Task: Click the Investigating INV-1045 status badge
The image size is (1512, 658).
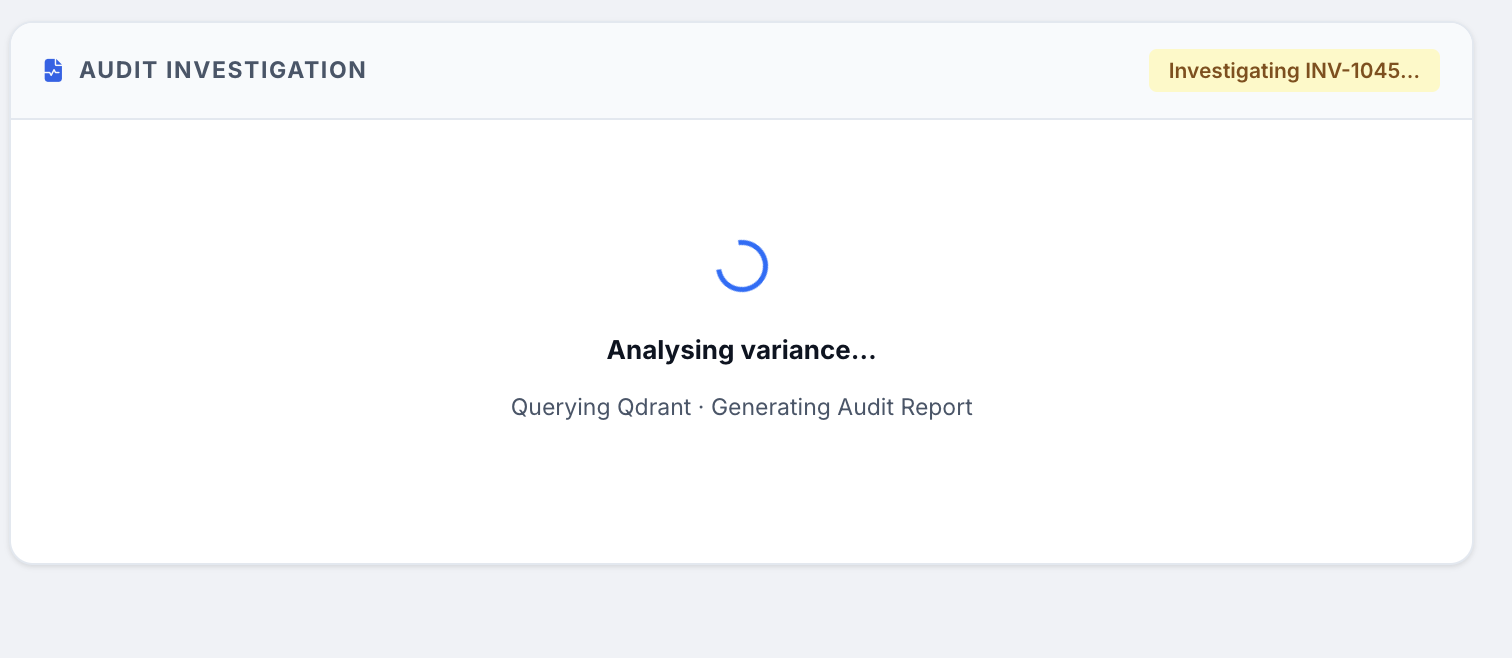Action: [x=1294, y=71]
